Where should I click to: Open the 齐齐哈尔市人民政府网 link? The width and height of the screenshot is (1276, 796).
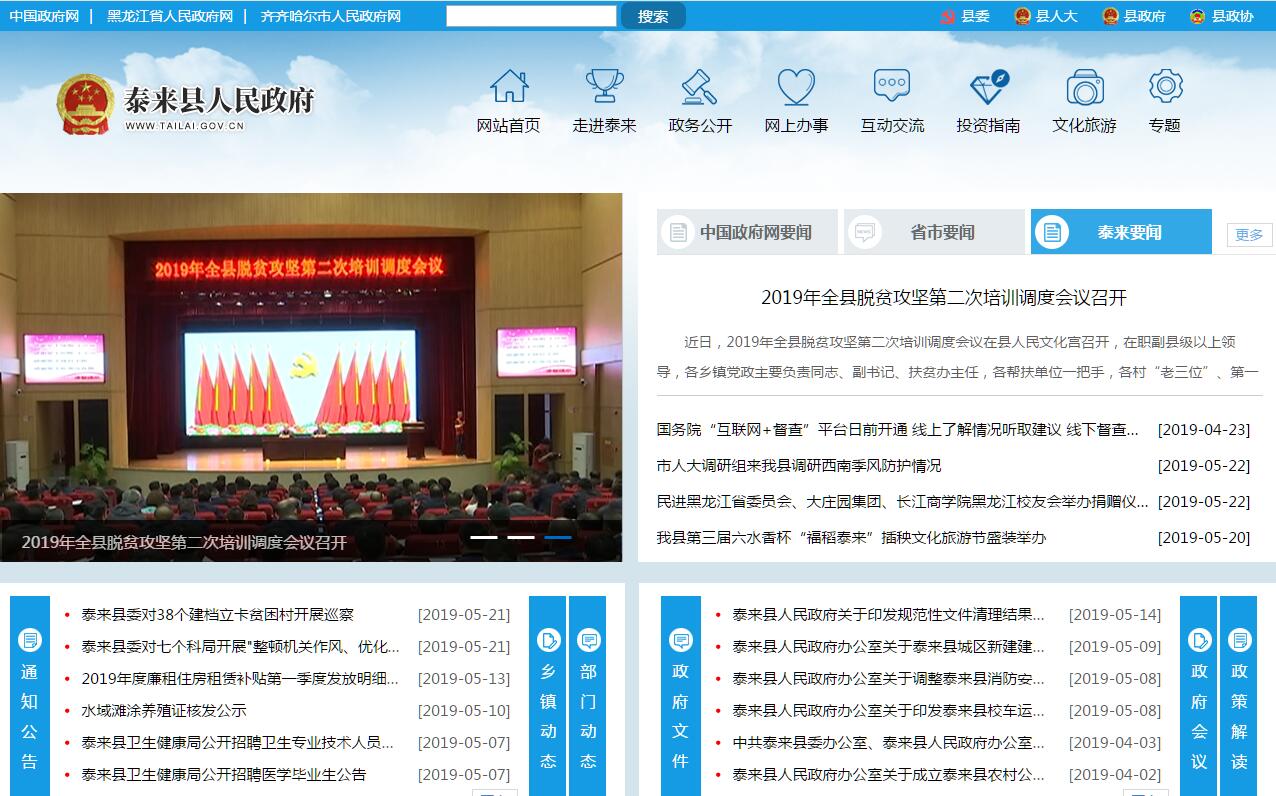point(331,16)
